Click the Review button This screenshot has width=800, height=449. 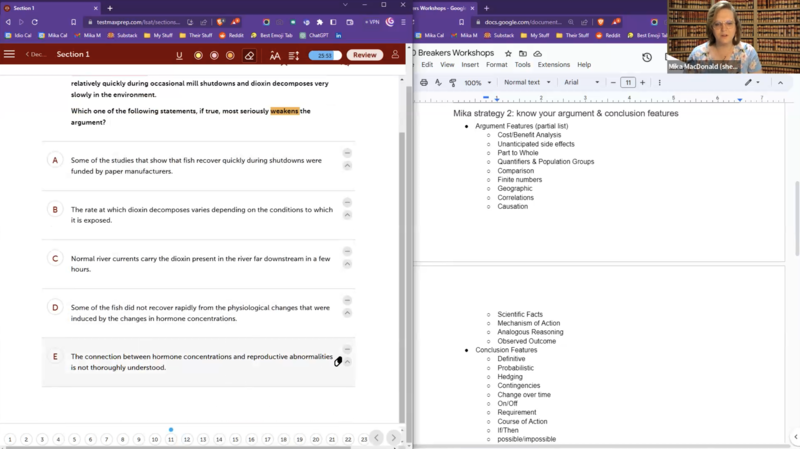(364, 55)
